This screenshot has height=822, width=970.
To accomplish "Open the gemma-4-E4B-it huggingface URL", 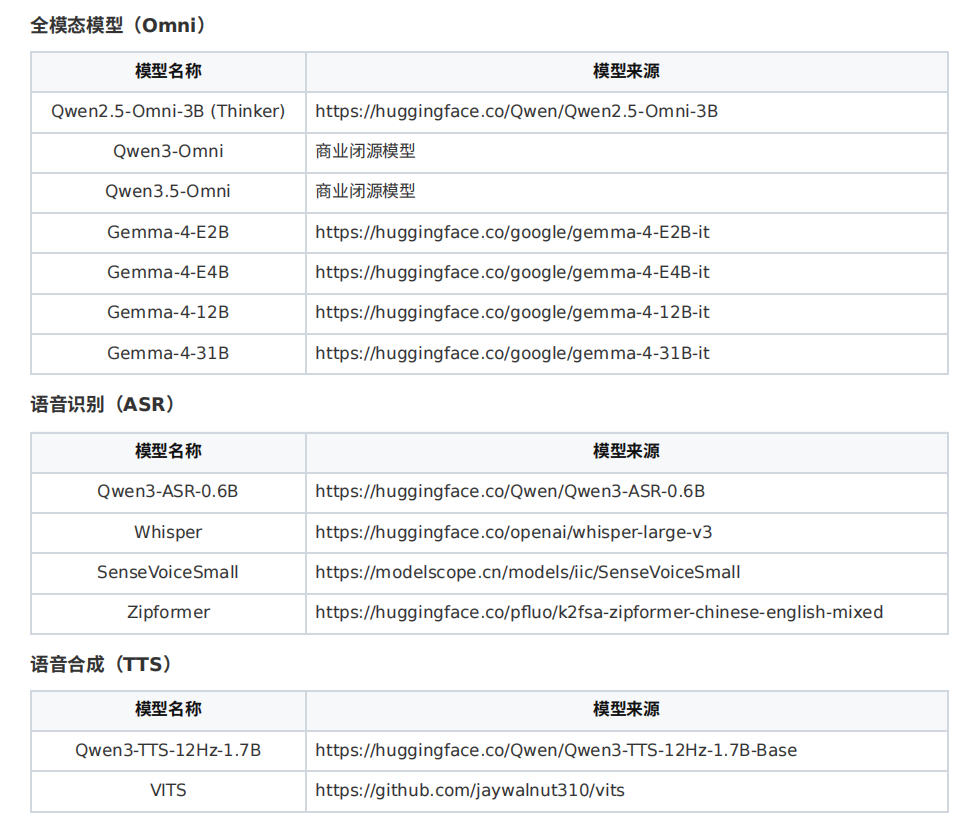I will click(512, 273).
